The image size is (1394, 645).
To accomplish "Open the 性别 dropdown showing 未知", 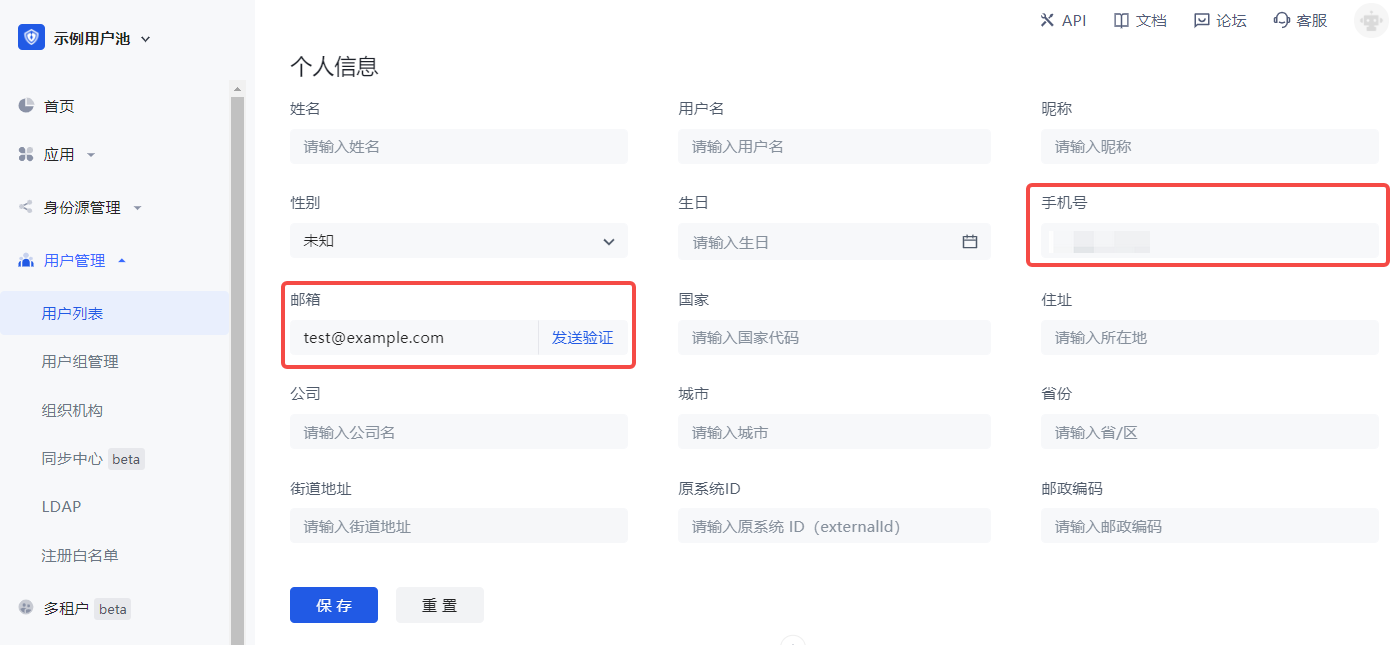I will [458, 241].
